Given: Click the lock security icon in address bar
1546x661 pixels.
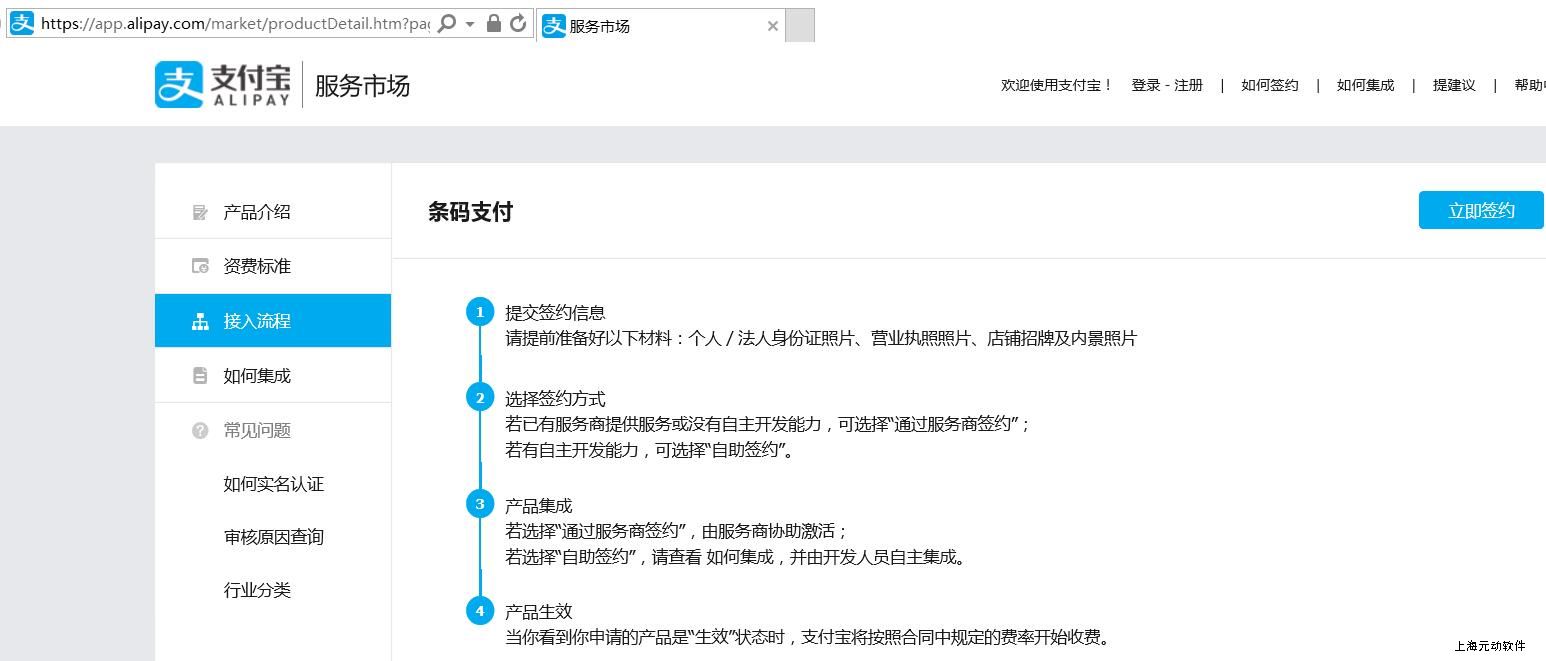Looking at the screenshot, I should pyautogui.click(x=494, y=24).
